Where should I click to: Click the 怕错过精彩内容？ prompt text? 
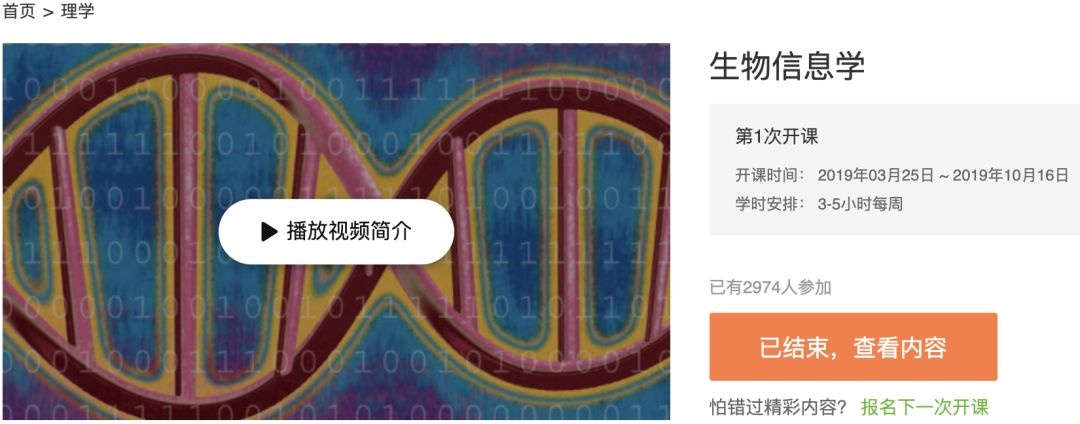click(x=778, y=407)
